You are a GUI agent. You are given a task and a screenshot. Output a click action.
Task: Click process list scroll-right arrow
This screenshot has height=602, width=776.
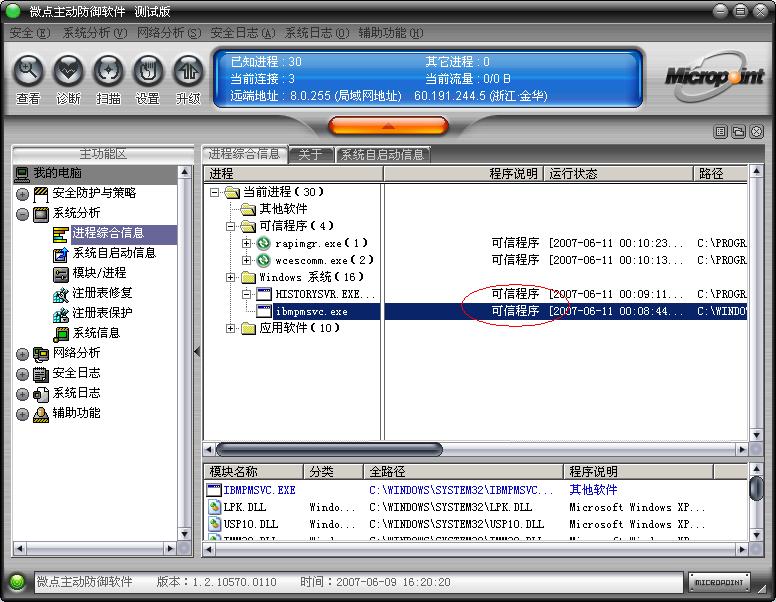click(741, 450)
